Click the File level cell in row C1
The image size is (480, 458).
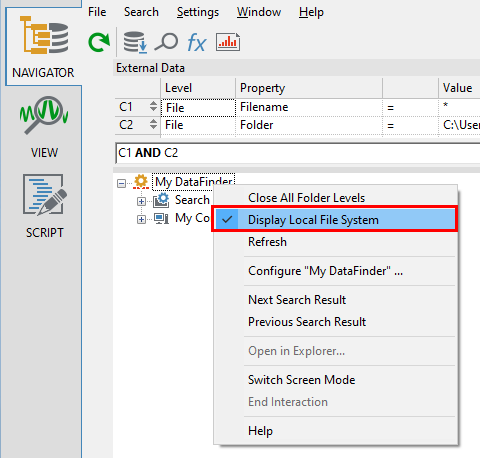coord(198,108)
